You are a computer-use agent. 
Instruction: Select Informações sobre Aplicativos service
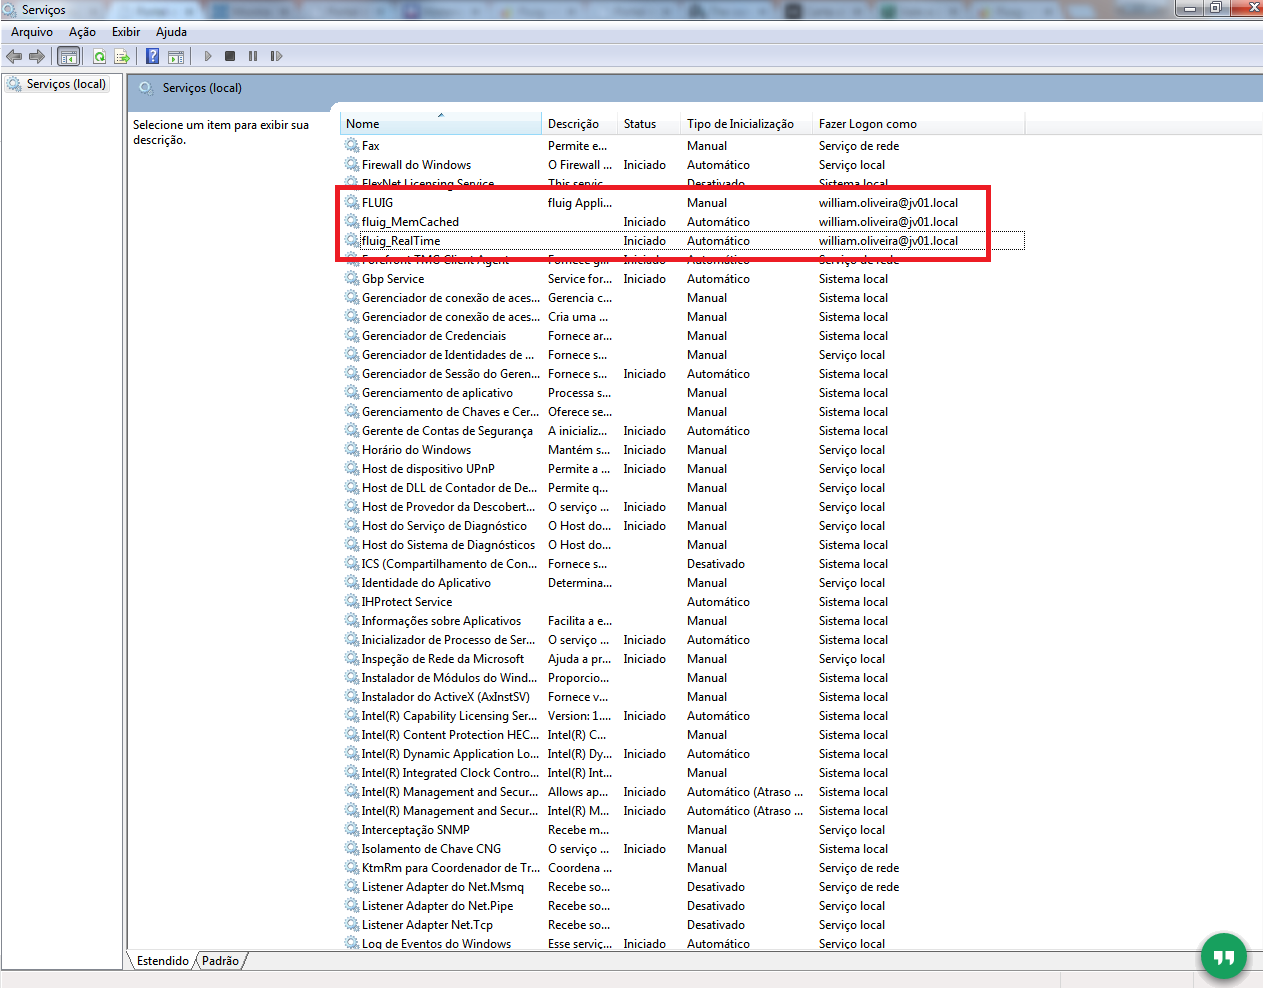click(441, 620)
